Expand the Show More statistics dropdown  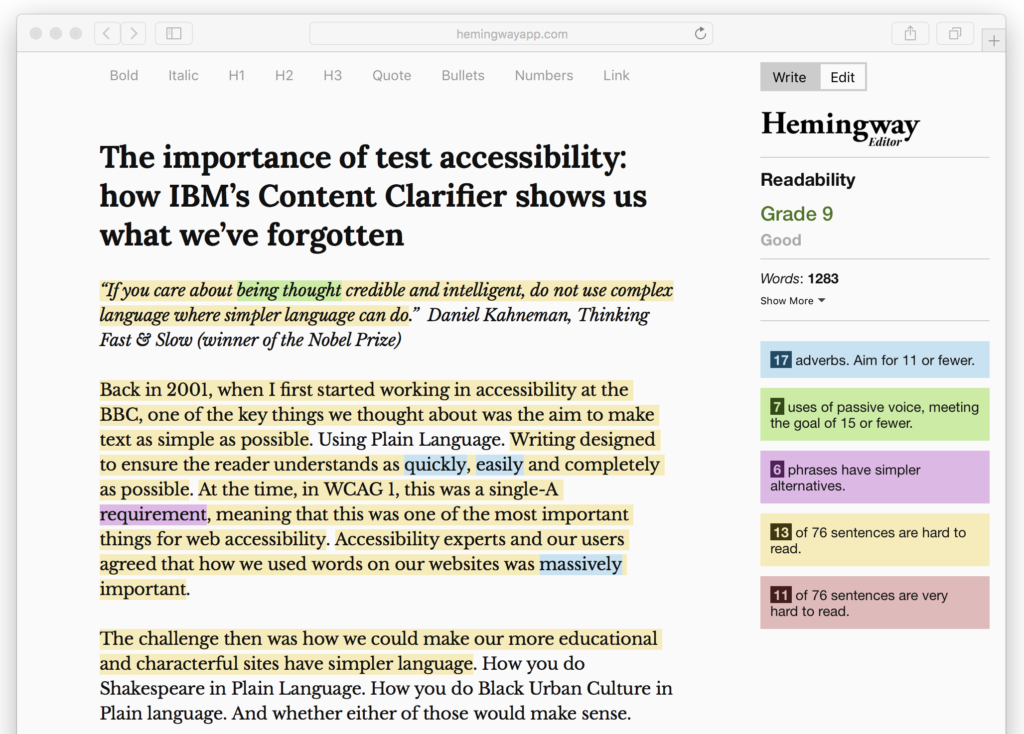coord(792,301)
